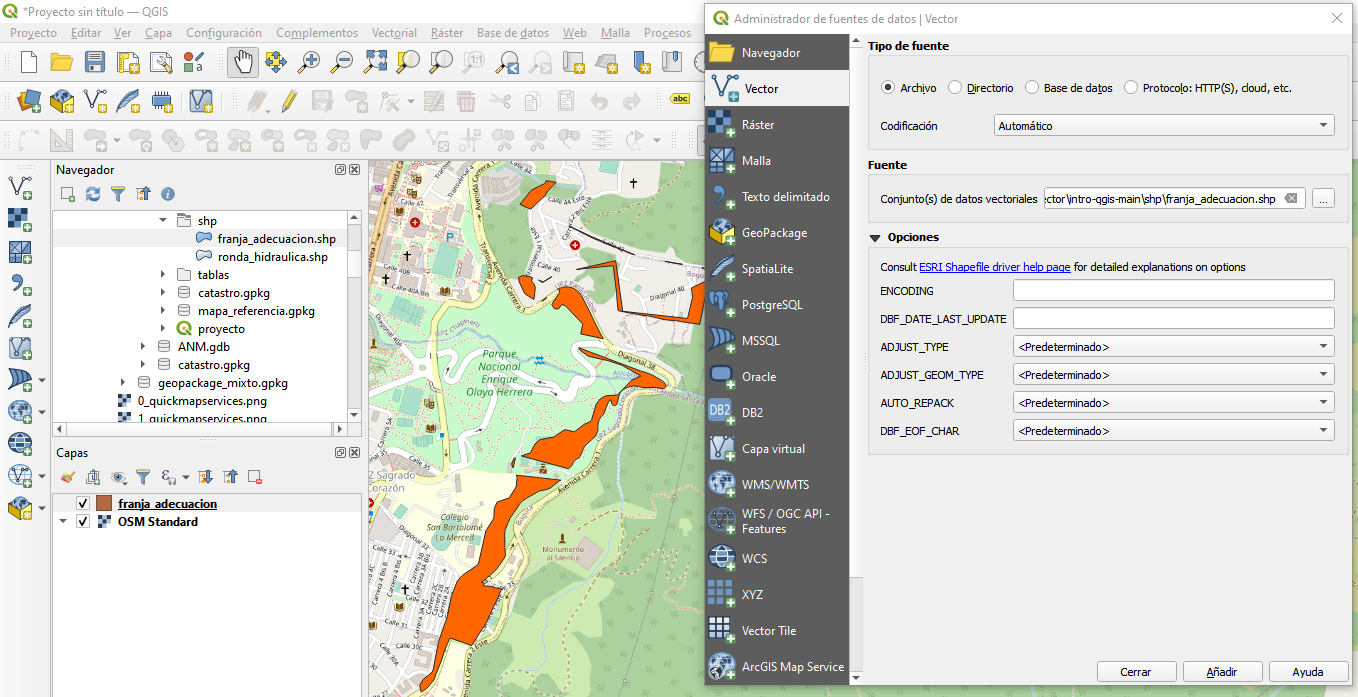Switch to the GeoPackage source tab
This screenshot has height=697, width=1358.
pos(777,233)
